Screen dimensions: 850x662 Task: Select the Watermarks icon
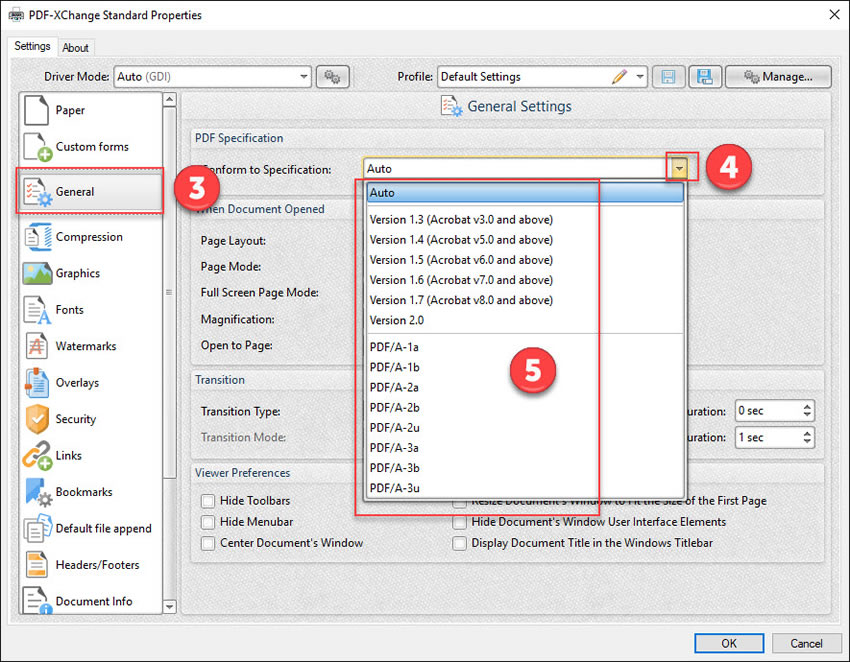(36, 346)
